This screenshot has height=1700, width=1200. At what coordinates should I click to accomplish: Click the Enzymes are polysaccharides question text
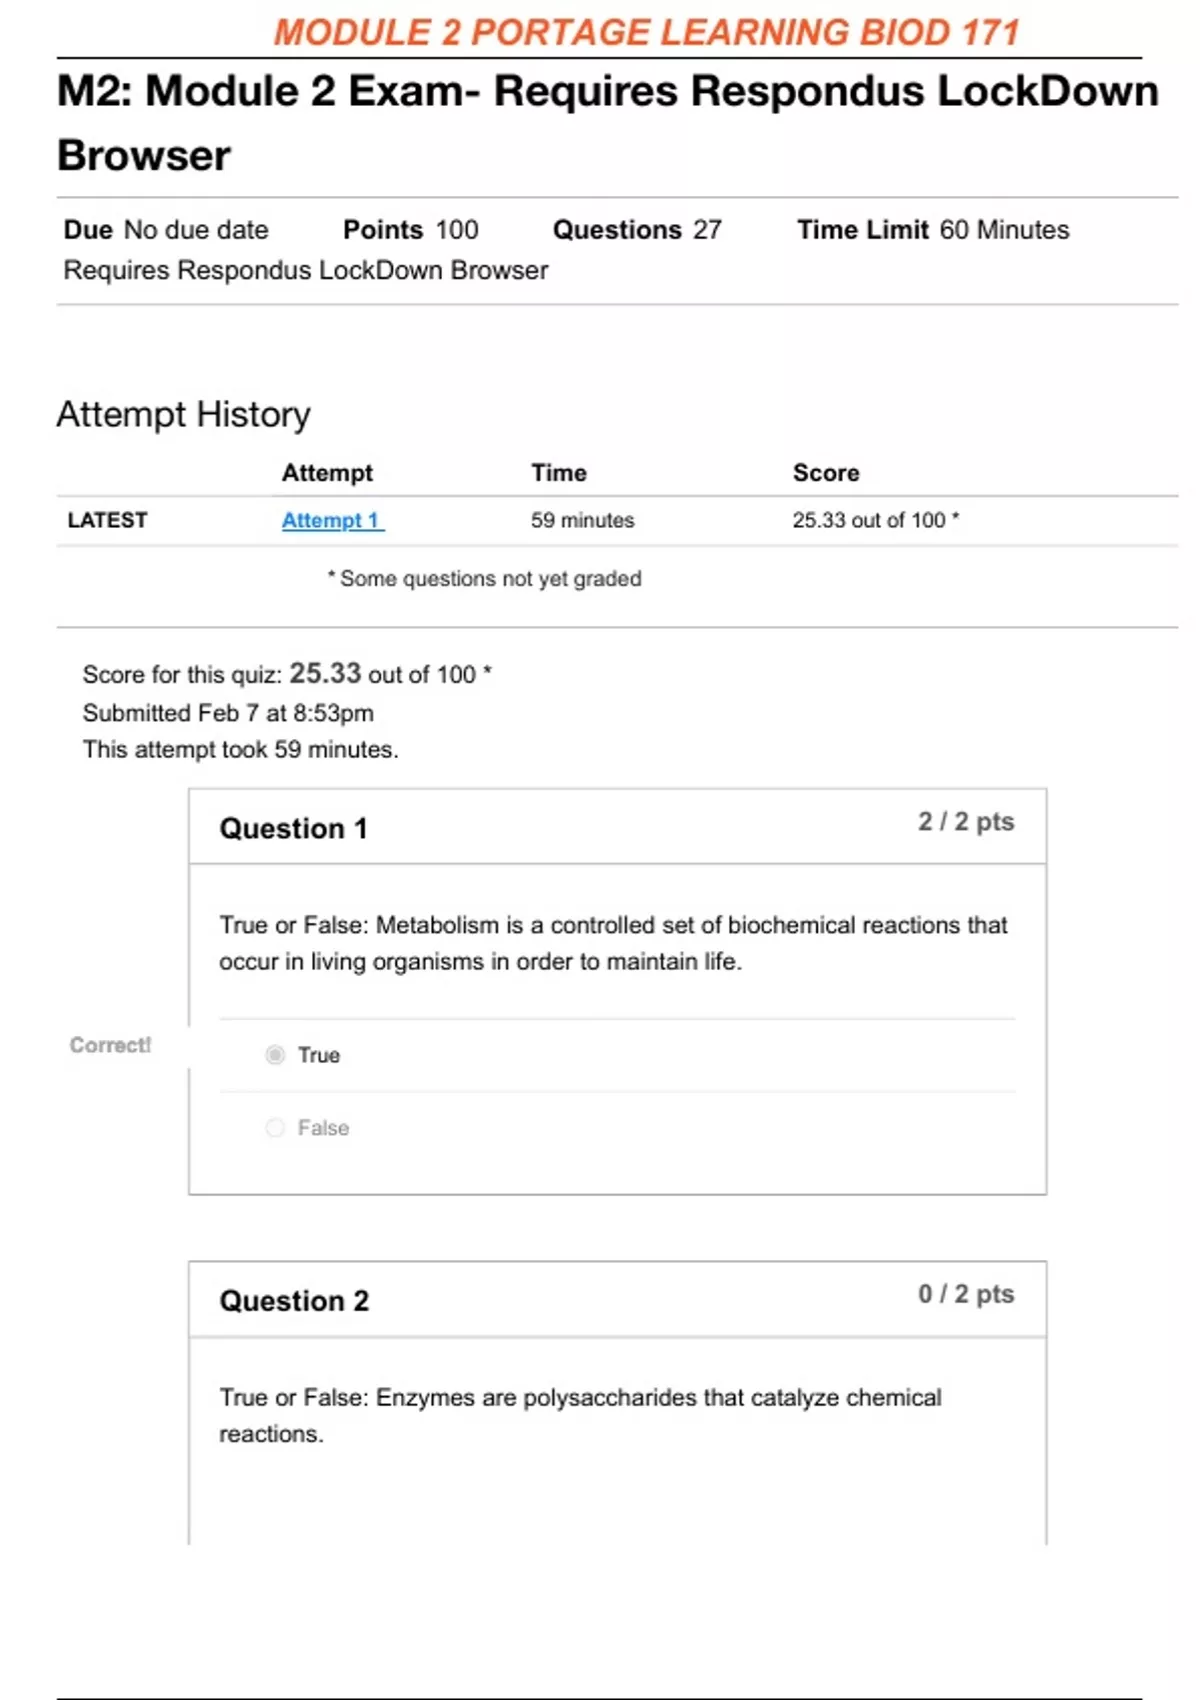(580, 1415)
